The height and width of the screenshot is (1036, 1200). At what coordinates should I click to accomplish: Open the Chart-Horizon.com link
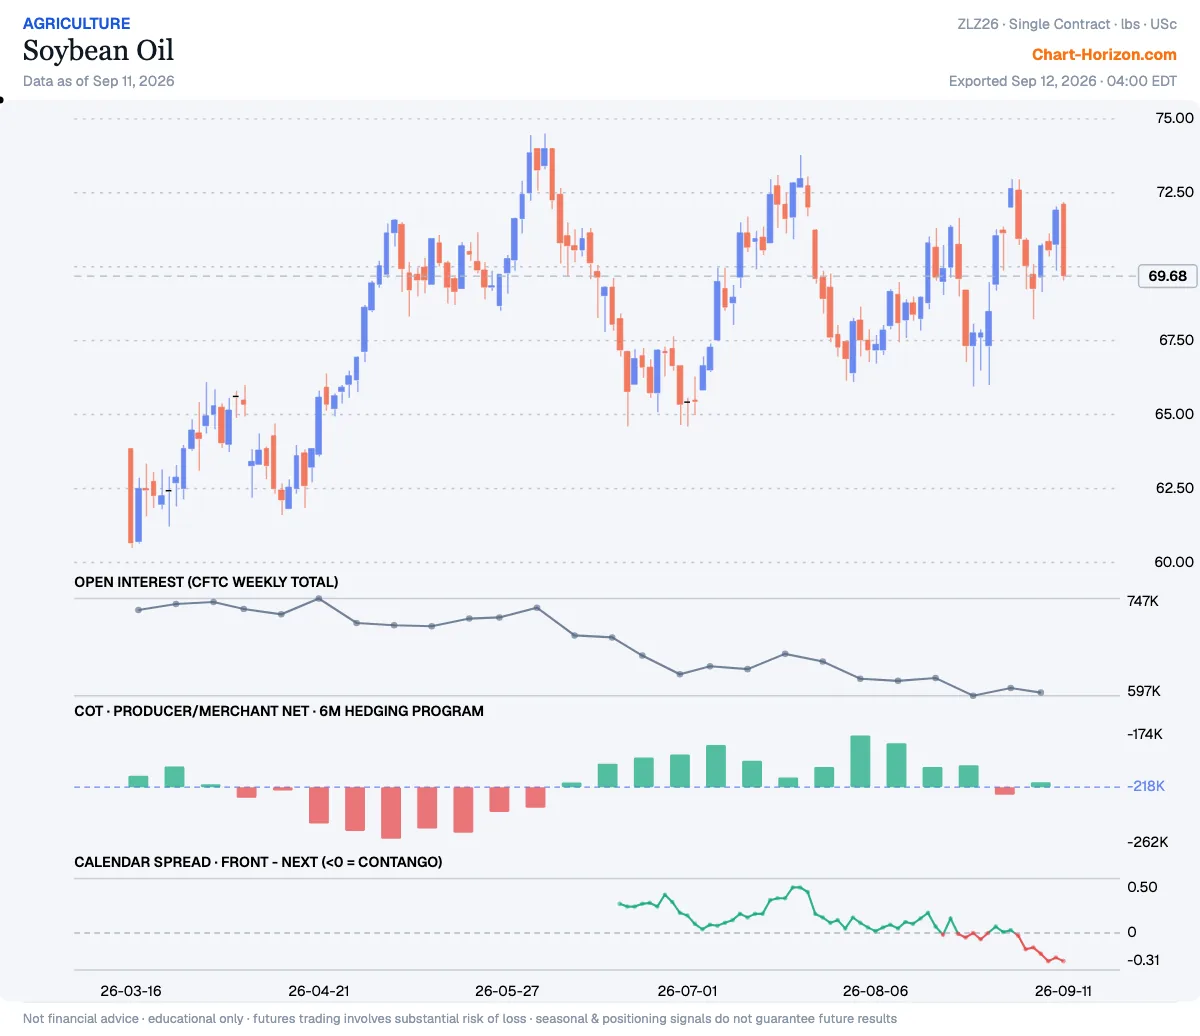1104,55
